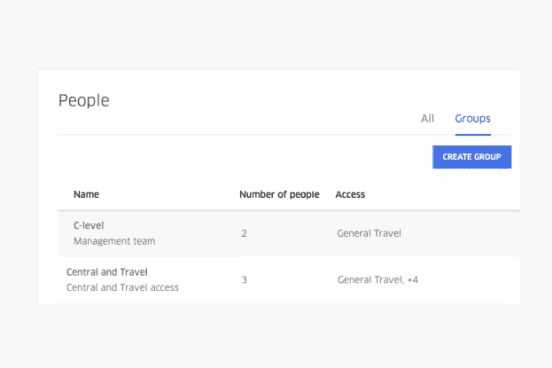552x368 pixels.
Task: Expand the General Travel, +4 access list
Action: coord(378,280)
